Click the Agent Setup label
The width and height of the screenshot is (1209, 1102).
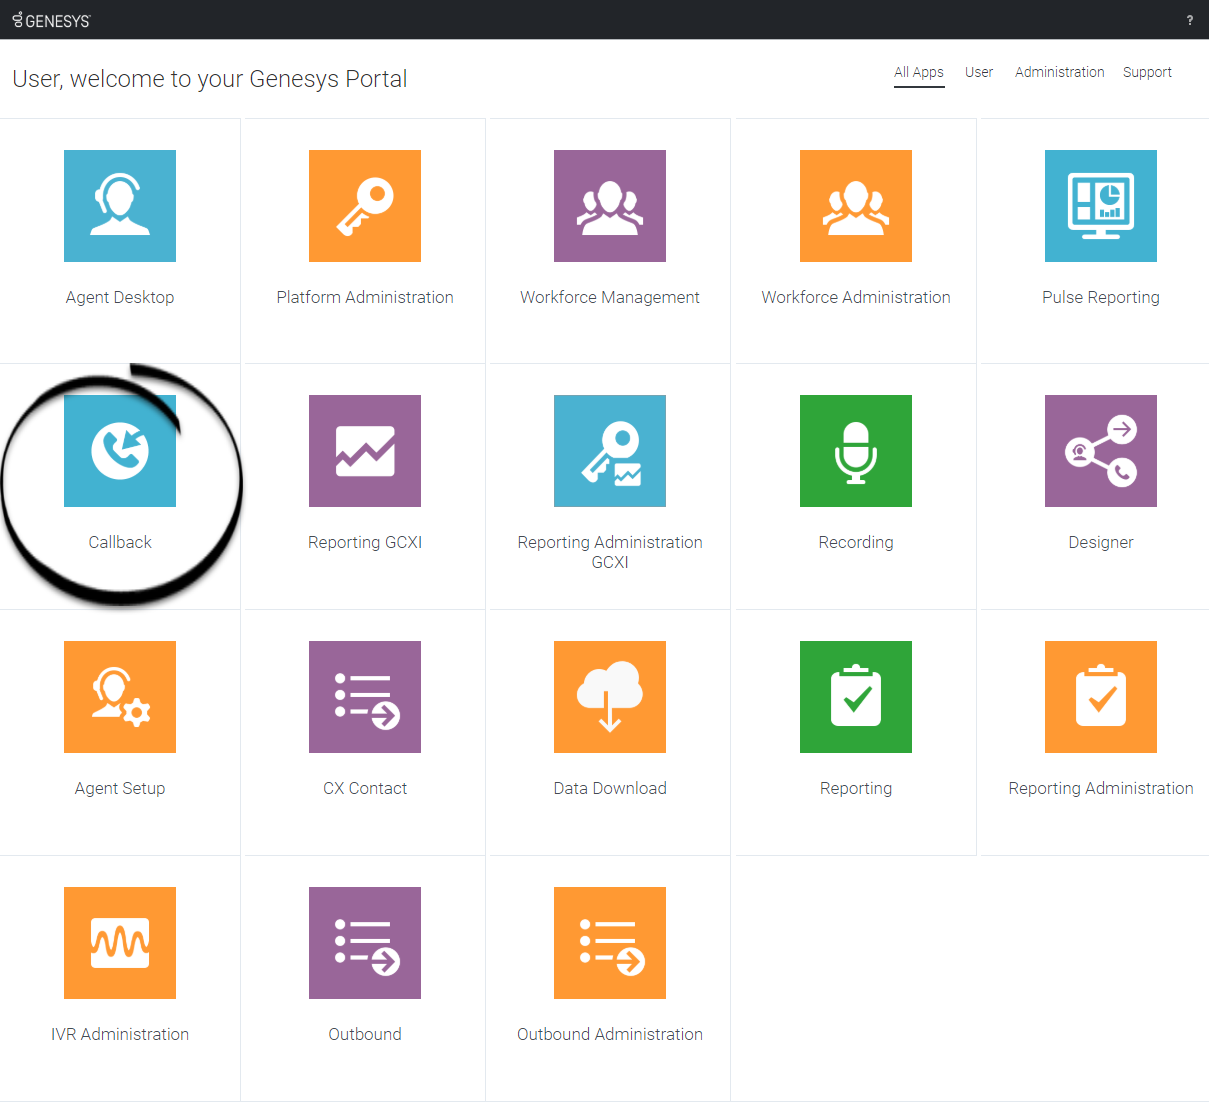click(120, 788)
